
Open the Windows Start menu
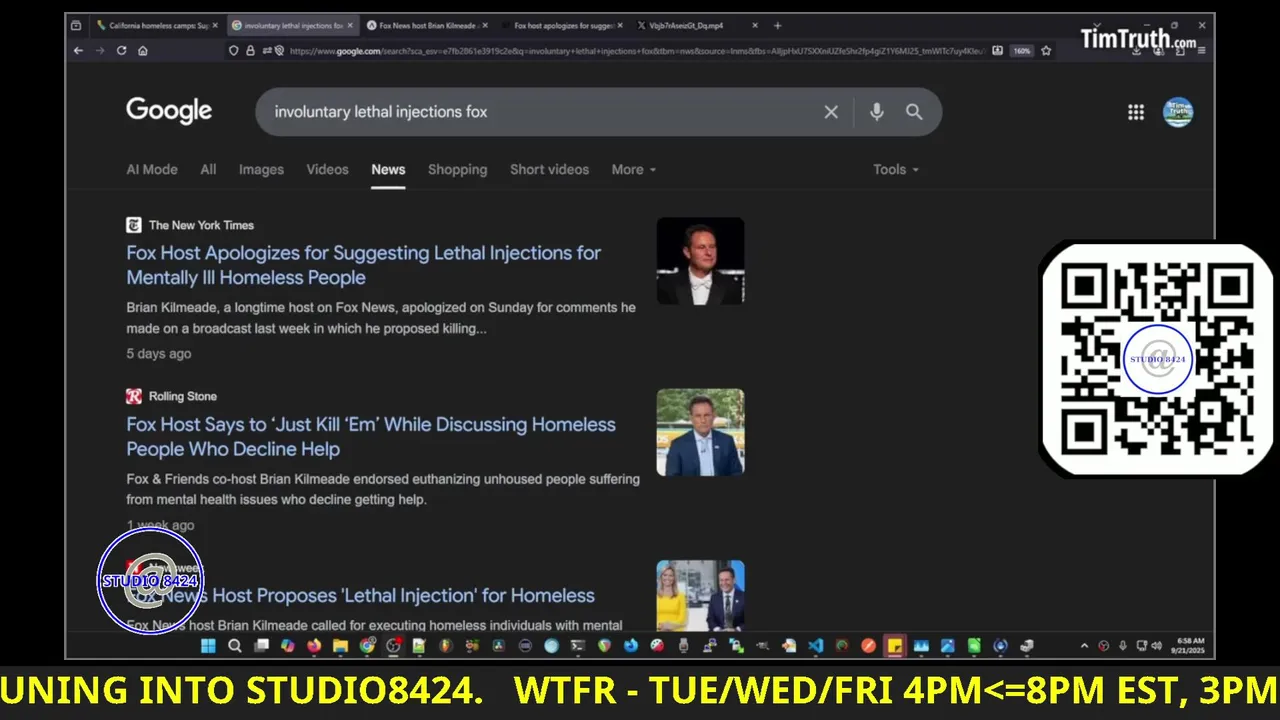point(208,646)
